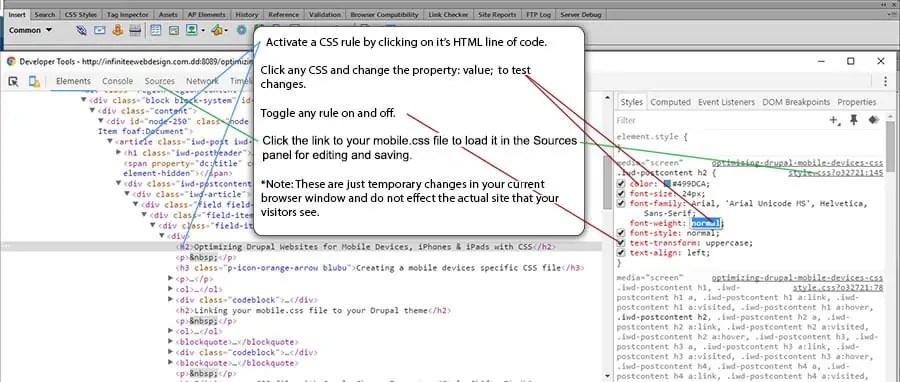Open the Validation tab
Viewport: 900px width, 382px height.
tap(324, 14)
